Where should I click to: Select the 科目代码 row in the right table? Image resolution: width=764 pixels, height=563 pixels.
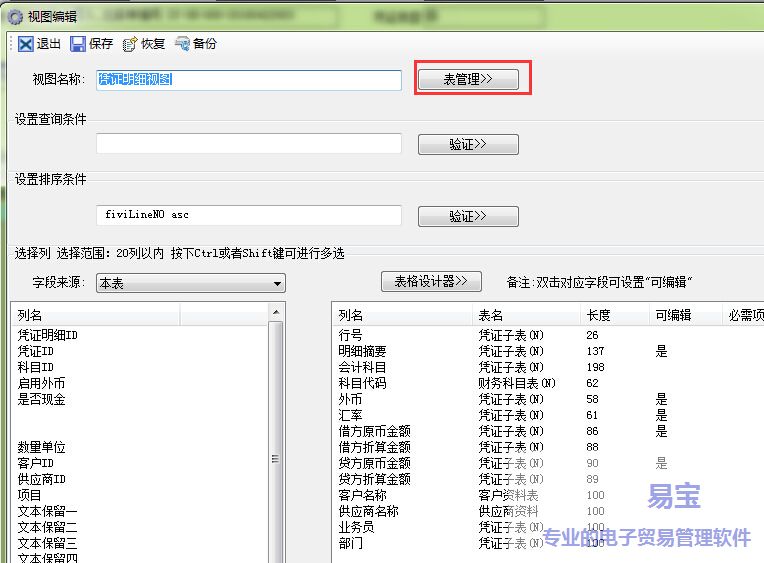tap(362, 383)
